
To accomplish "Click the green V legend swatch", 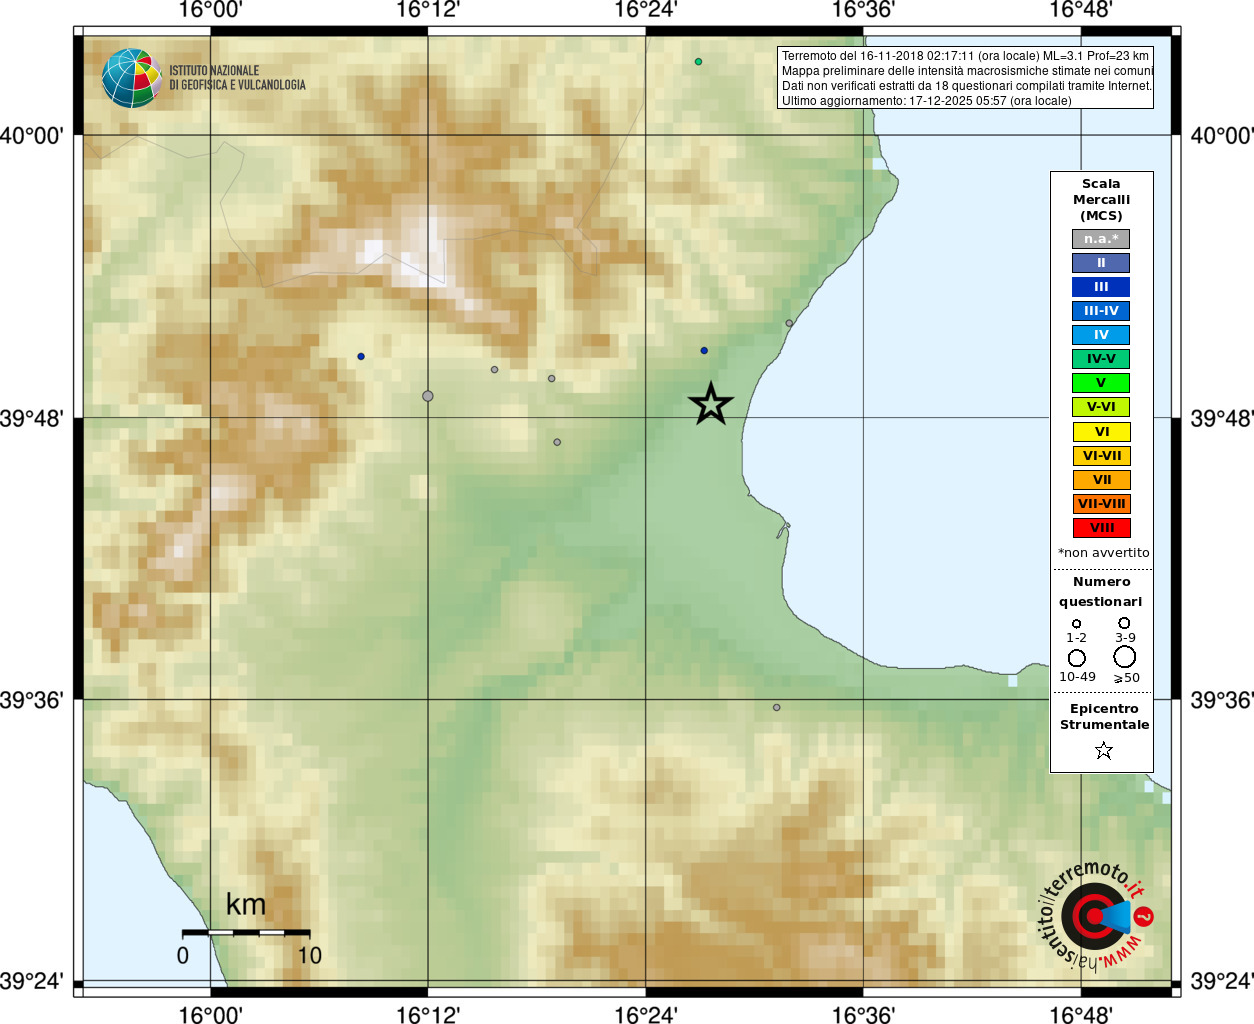I will click(1101, 383).
